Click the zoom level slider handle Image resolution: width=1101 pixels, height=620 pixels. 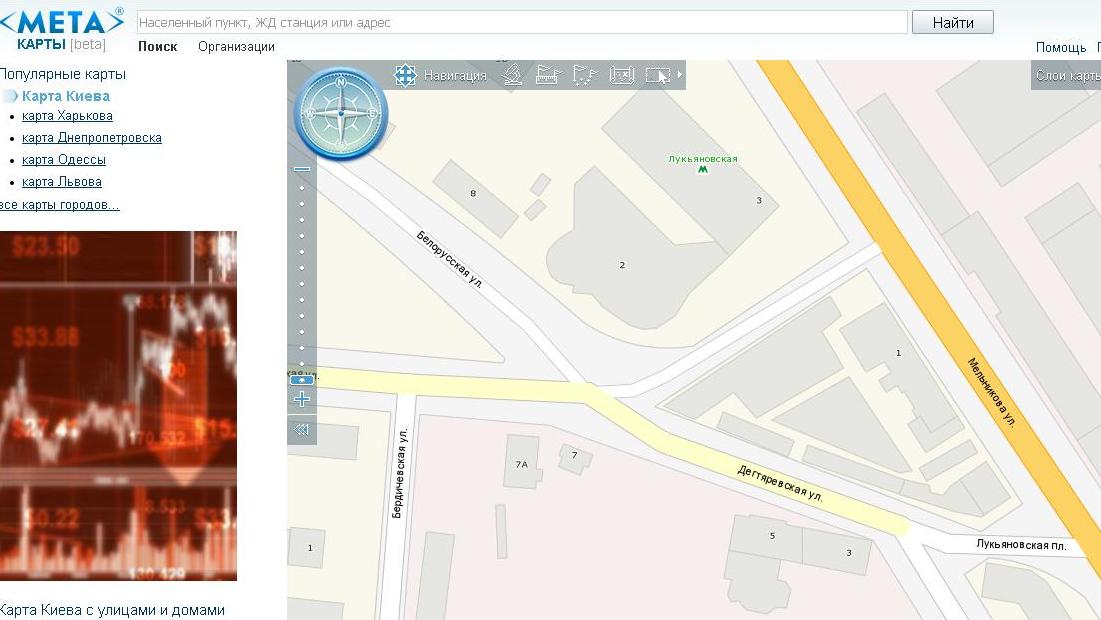[302, 380]
